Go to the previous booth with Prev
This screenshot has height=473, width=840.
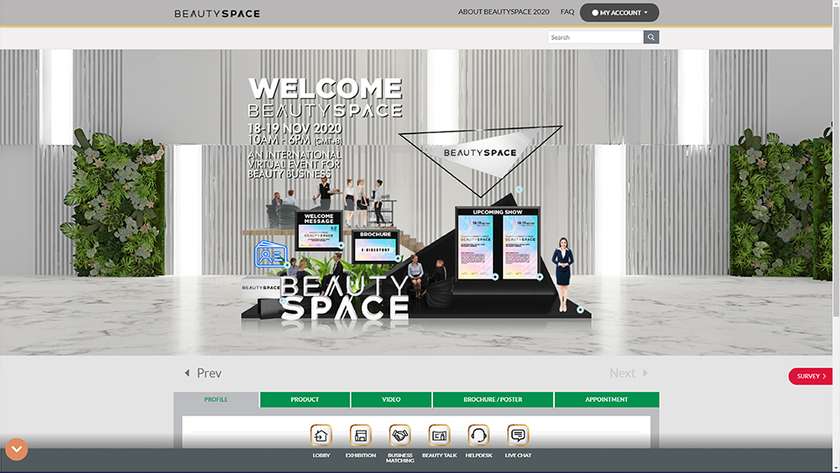(203, 373)
